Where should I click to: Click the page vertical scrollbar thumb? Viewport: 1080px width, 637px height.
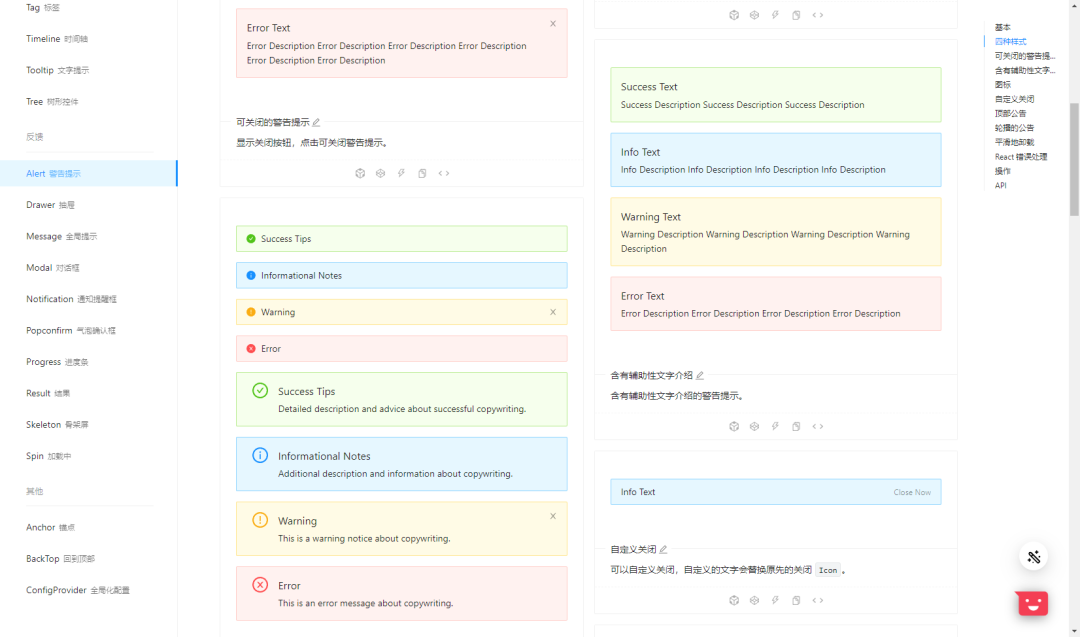[1074, 160]
